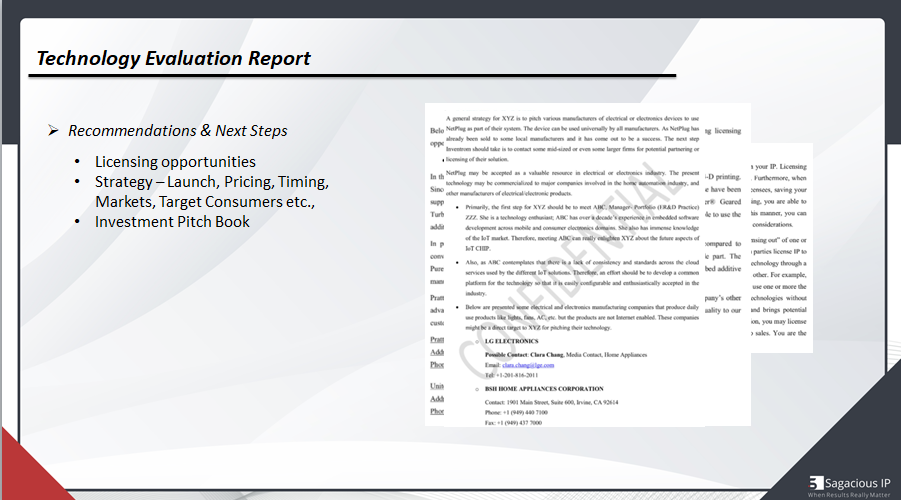Viewport: 901px width, 500px height.
Task: Click the arrow bullet before Recommendations
Action: 53,130
